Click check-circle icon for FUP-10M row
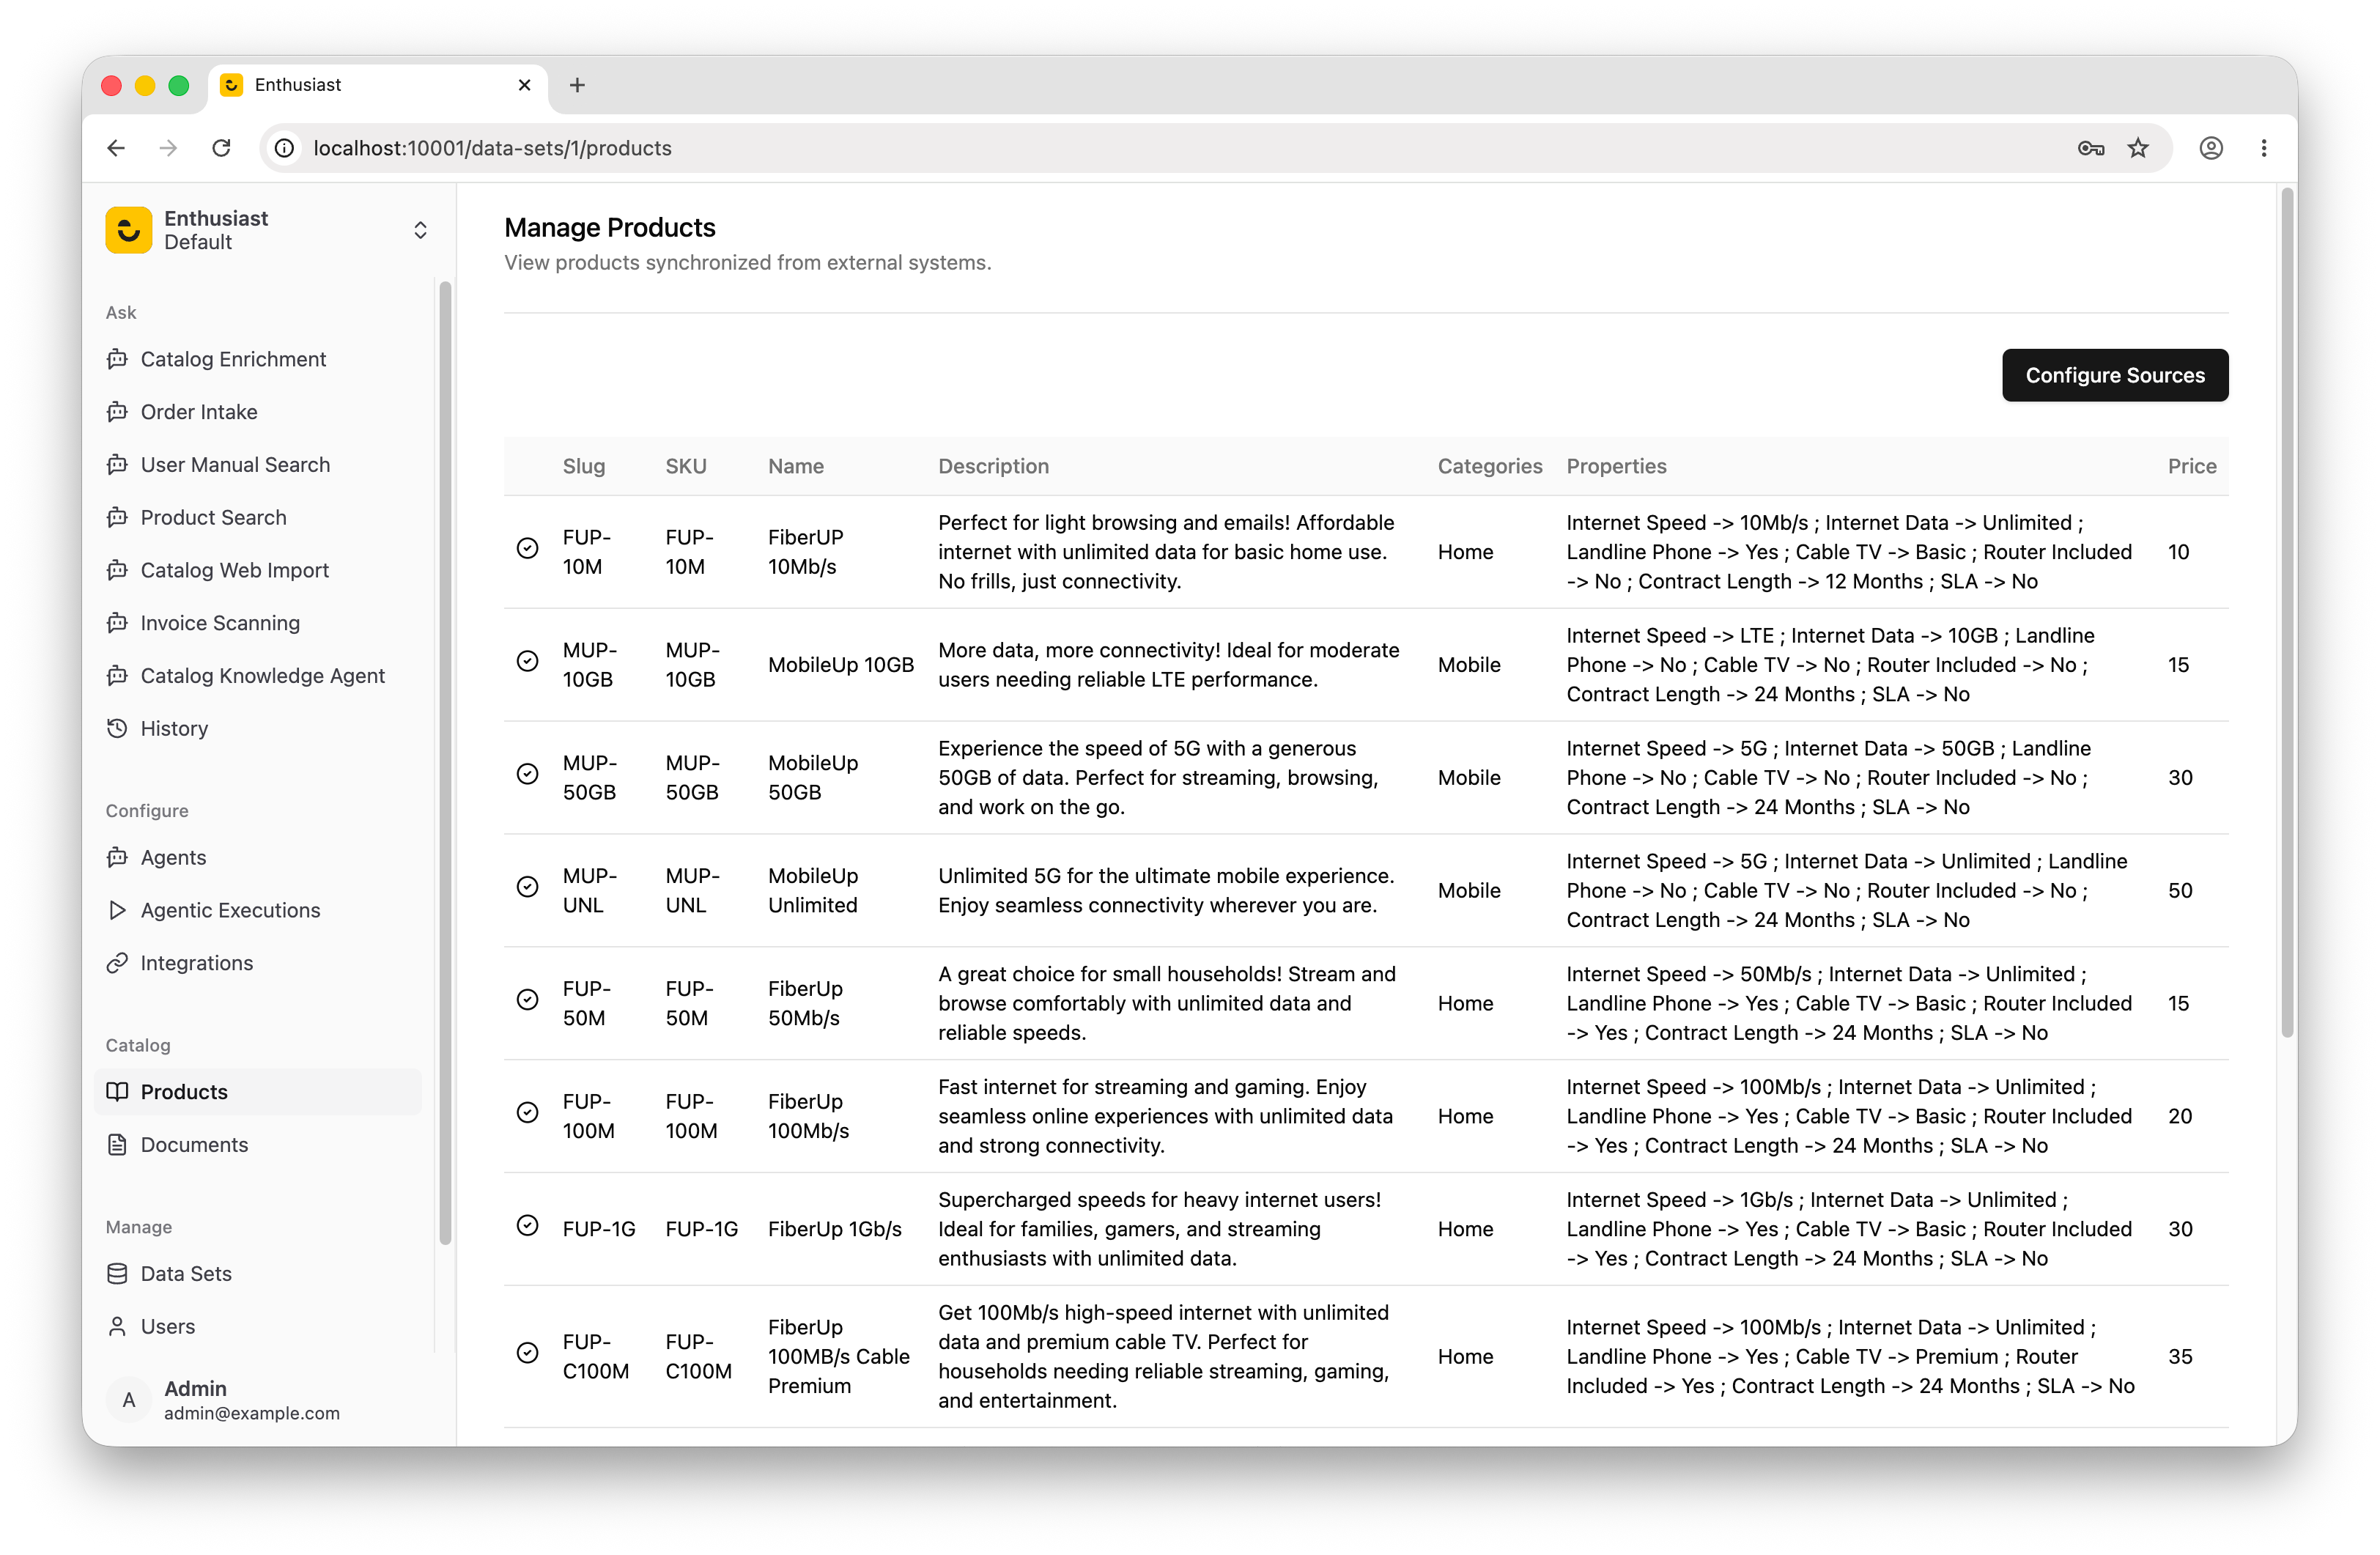The width and height of the screenshot is (2380, 1555). click(527, 548)
